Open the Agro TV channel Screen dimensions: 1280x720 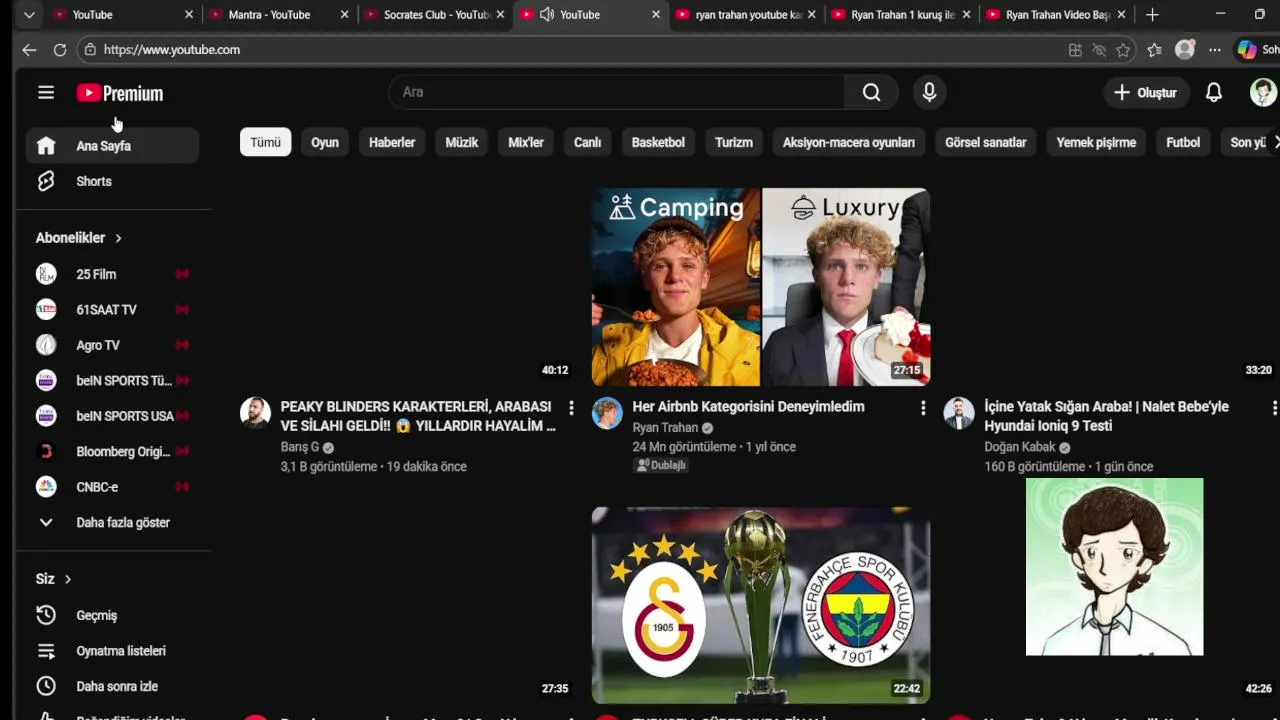pos(113,345)
